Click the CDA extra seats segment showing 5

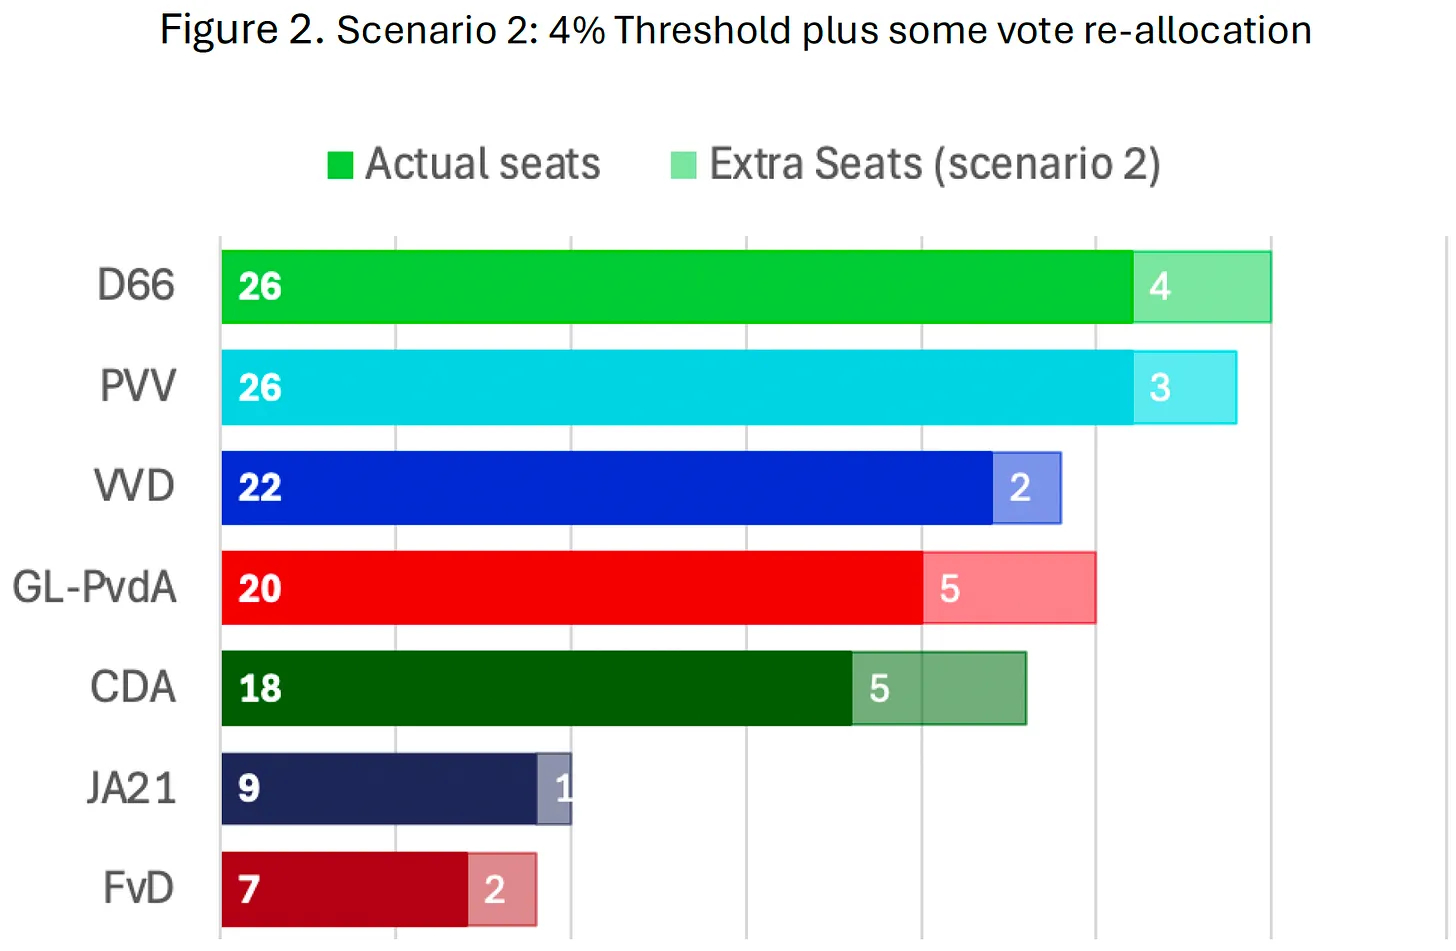point(939,688)
